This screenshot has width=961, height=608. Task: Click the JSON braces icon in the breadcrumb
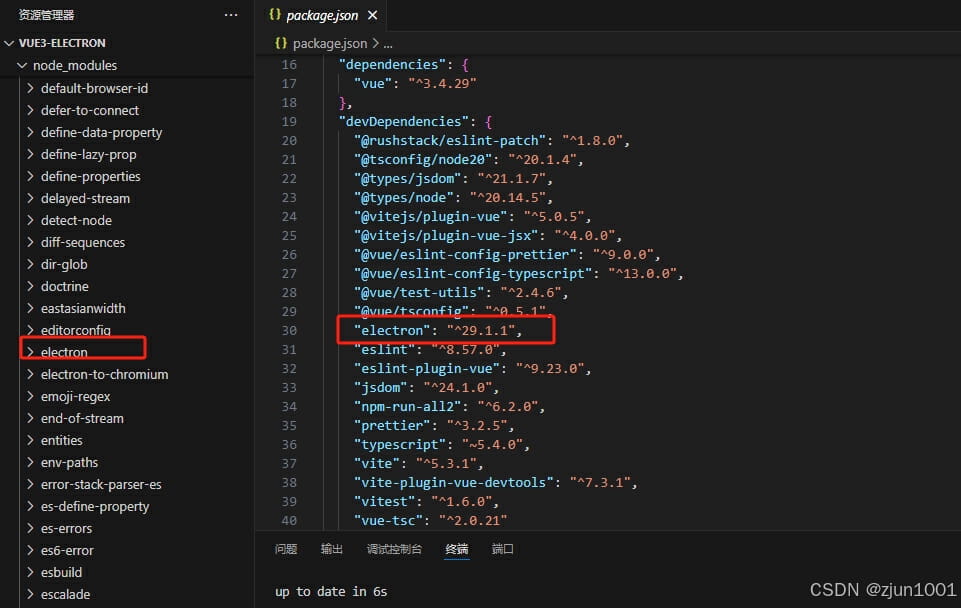tap(281, 44)
